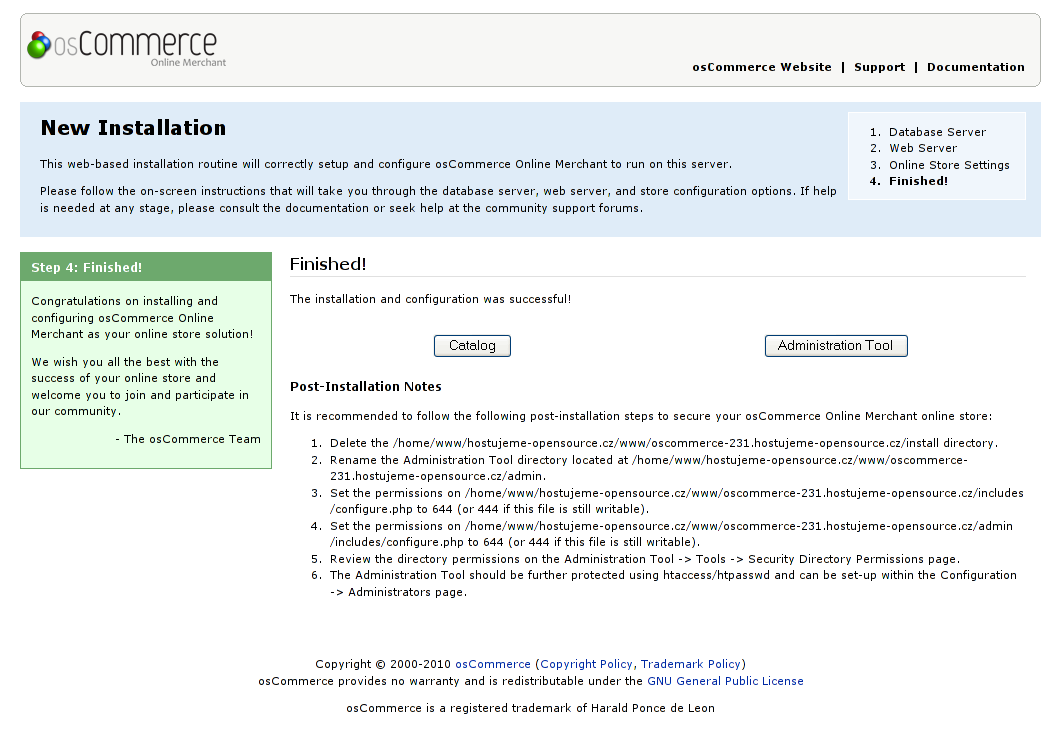Open the Administration Tool button

point(836,346)
